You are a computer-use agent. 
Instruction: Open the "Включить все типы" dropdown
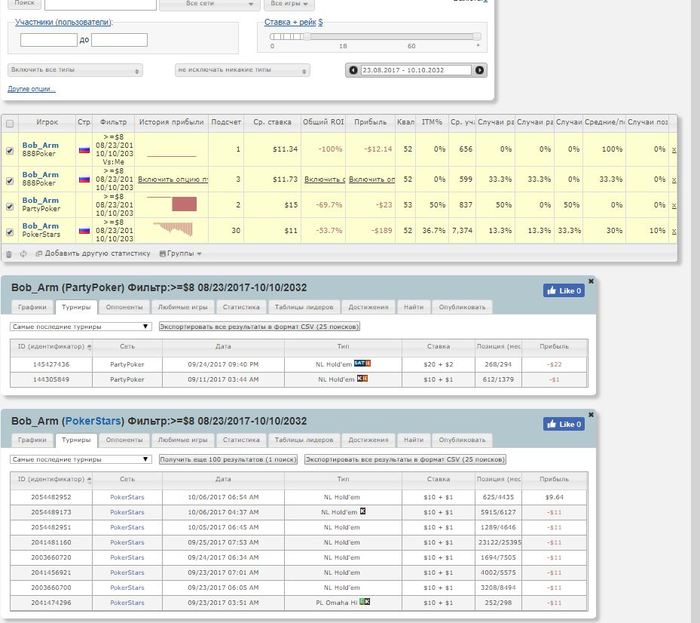[x=75, y=70]
